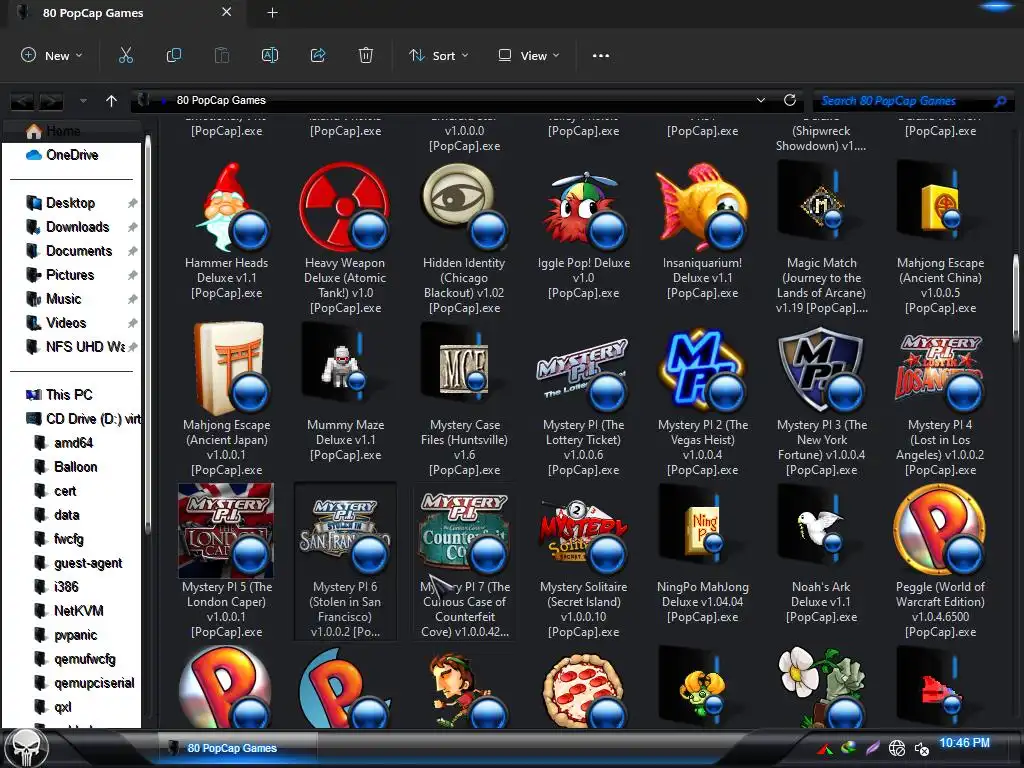Image resolution: width=1024 pixels, height=768 pixels.
Task: Open Pictures quick access folder
Action: 72,275
